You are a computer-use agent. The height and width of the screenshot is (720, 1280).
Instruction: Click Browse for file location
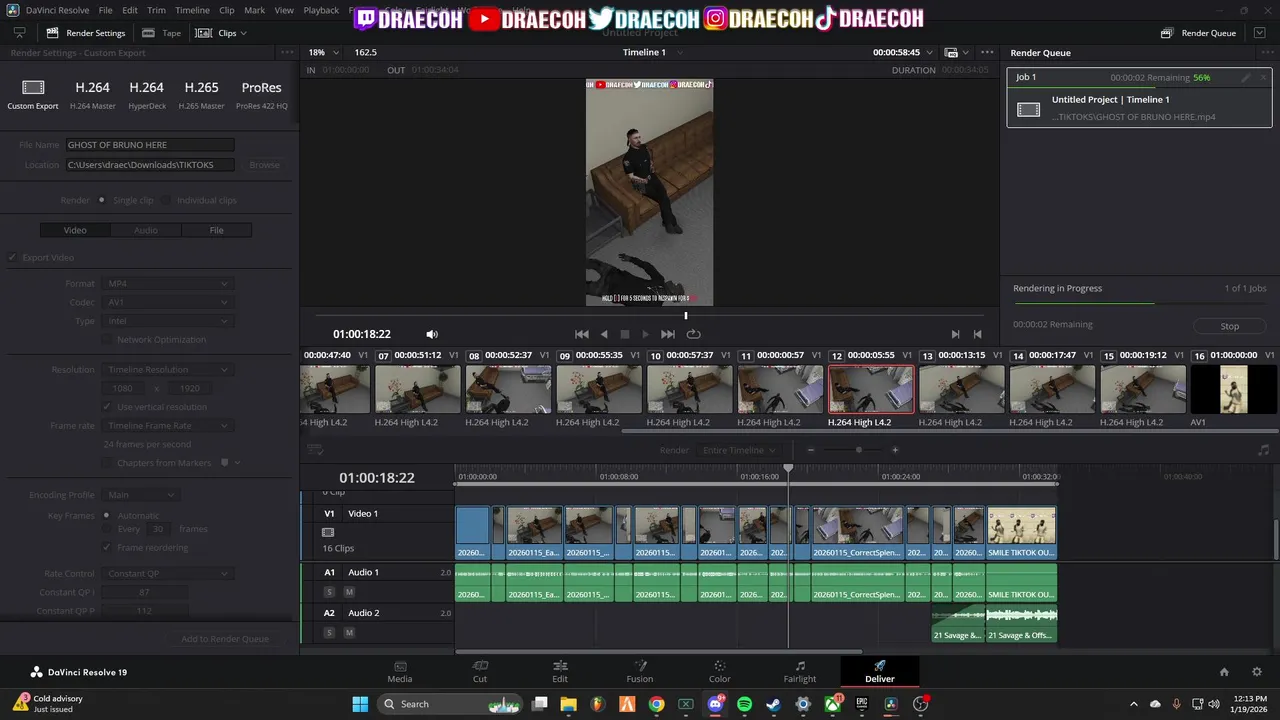click(x=264, y=165)
